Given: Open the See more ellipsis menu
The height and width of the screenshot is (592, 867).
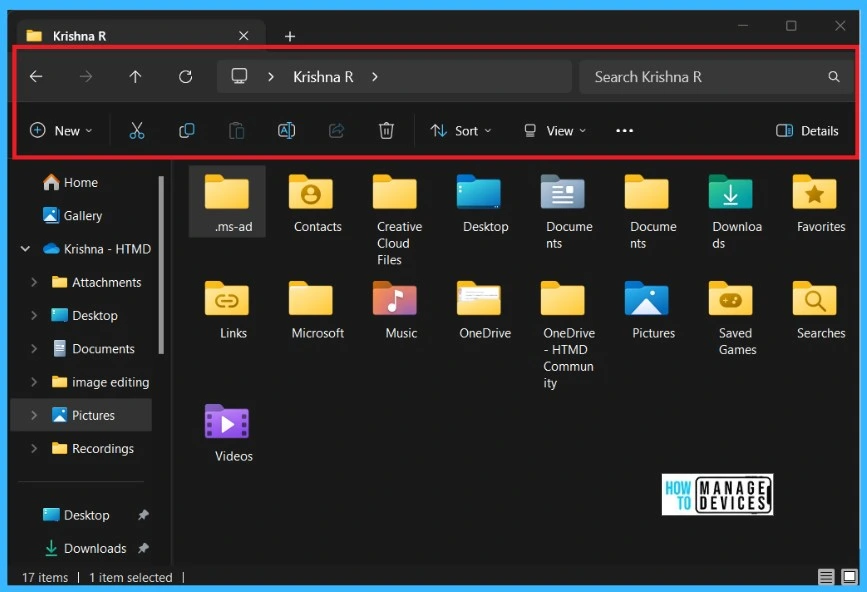Looking at the screenshot, I should [624, 130].
